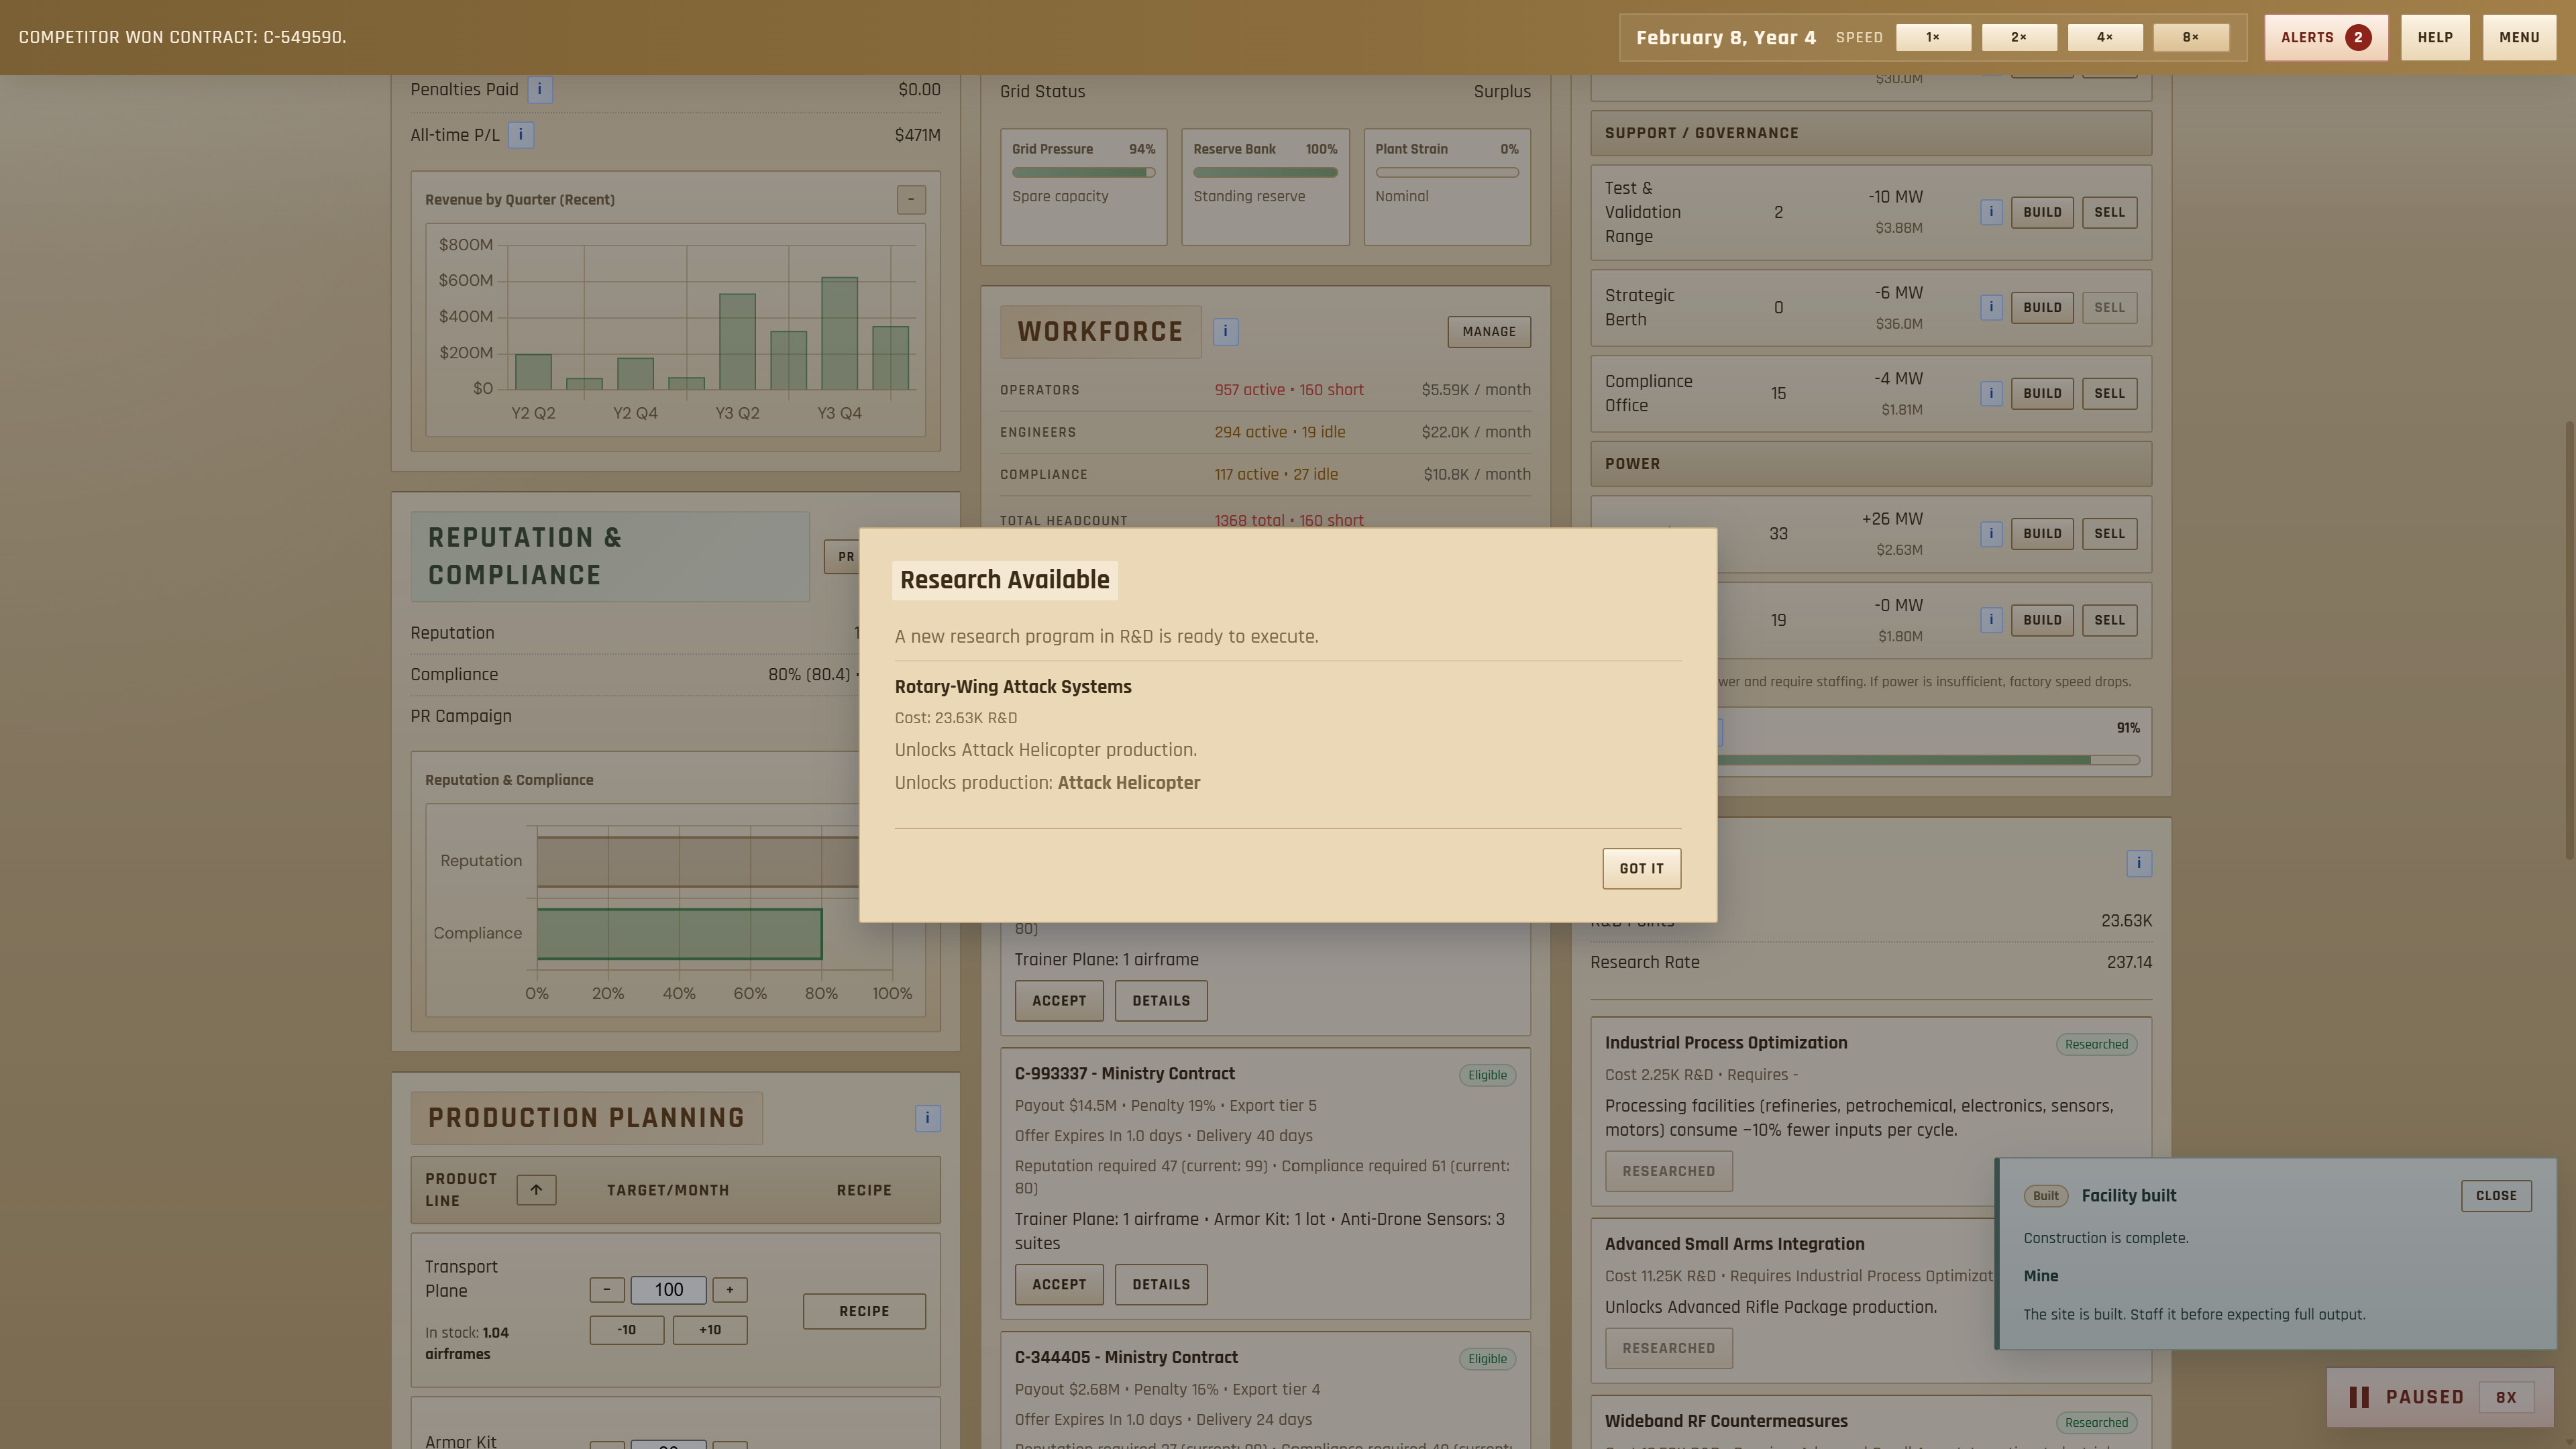The width and height of the screenshot is (2576, 1449).
Task: Dismiss the dialog with the Got It button
Action: [x=1641, y=868]
